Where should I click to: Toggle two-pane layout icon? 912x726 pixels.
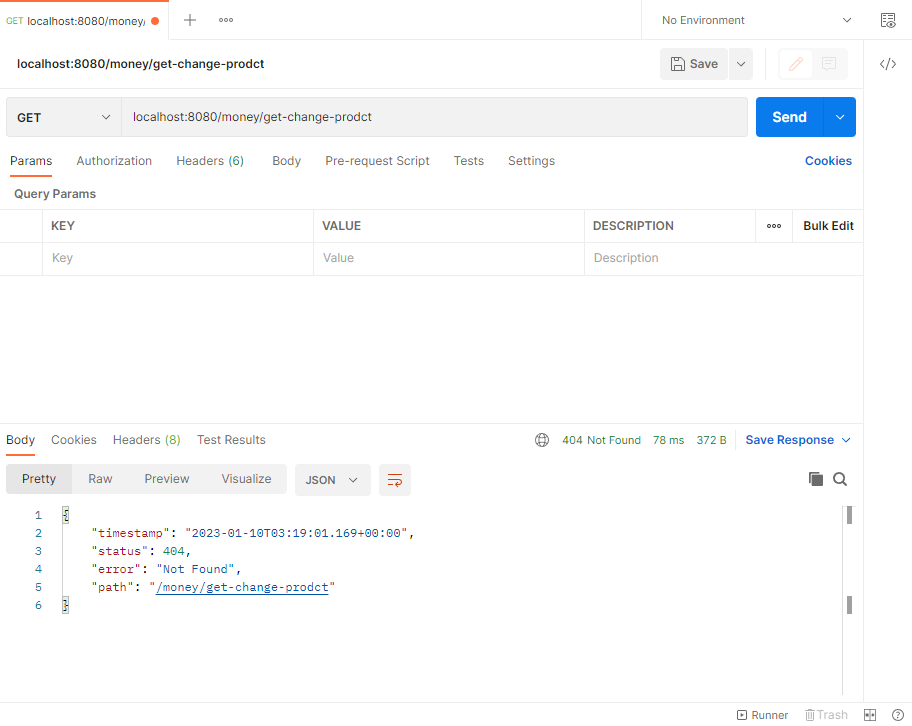[x=870, y=715]
